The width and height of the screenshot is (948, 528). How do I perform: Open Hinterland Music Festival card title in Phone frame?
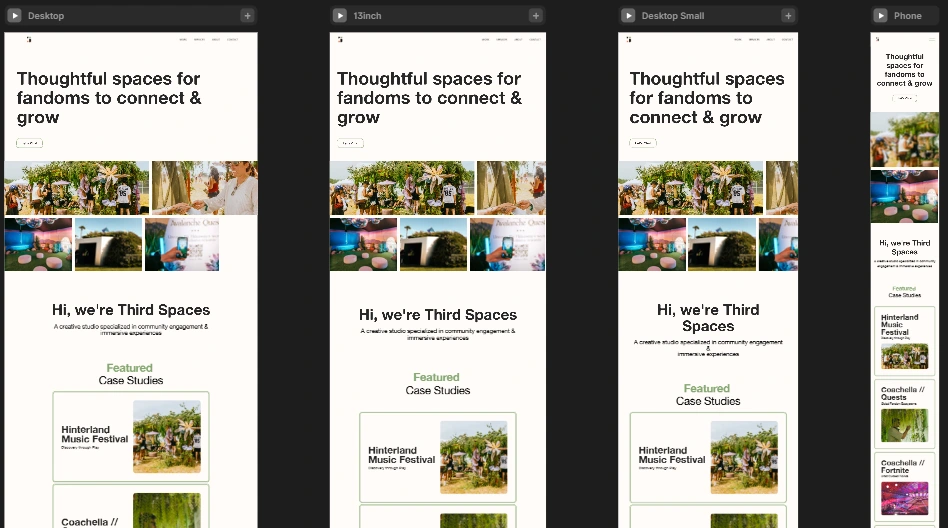899,325
